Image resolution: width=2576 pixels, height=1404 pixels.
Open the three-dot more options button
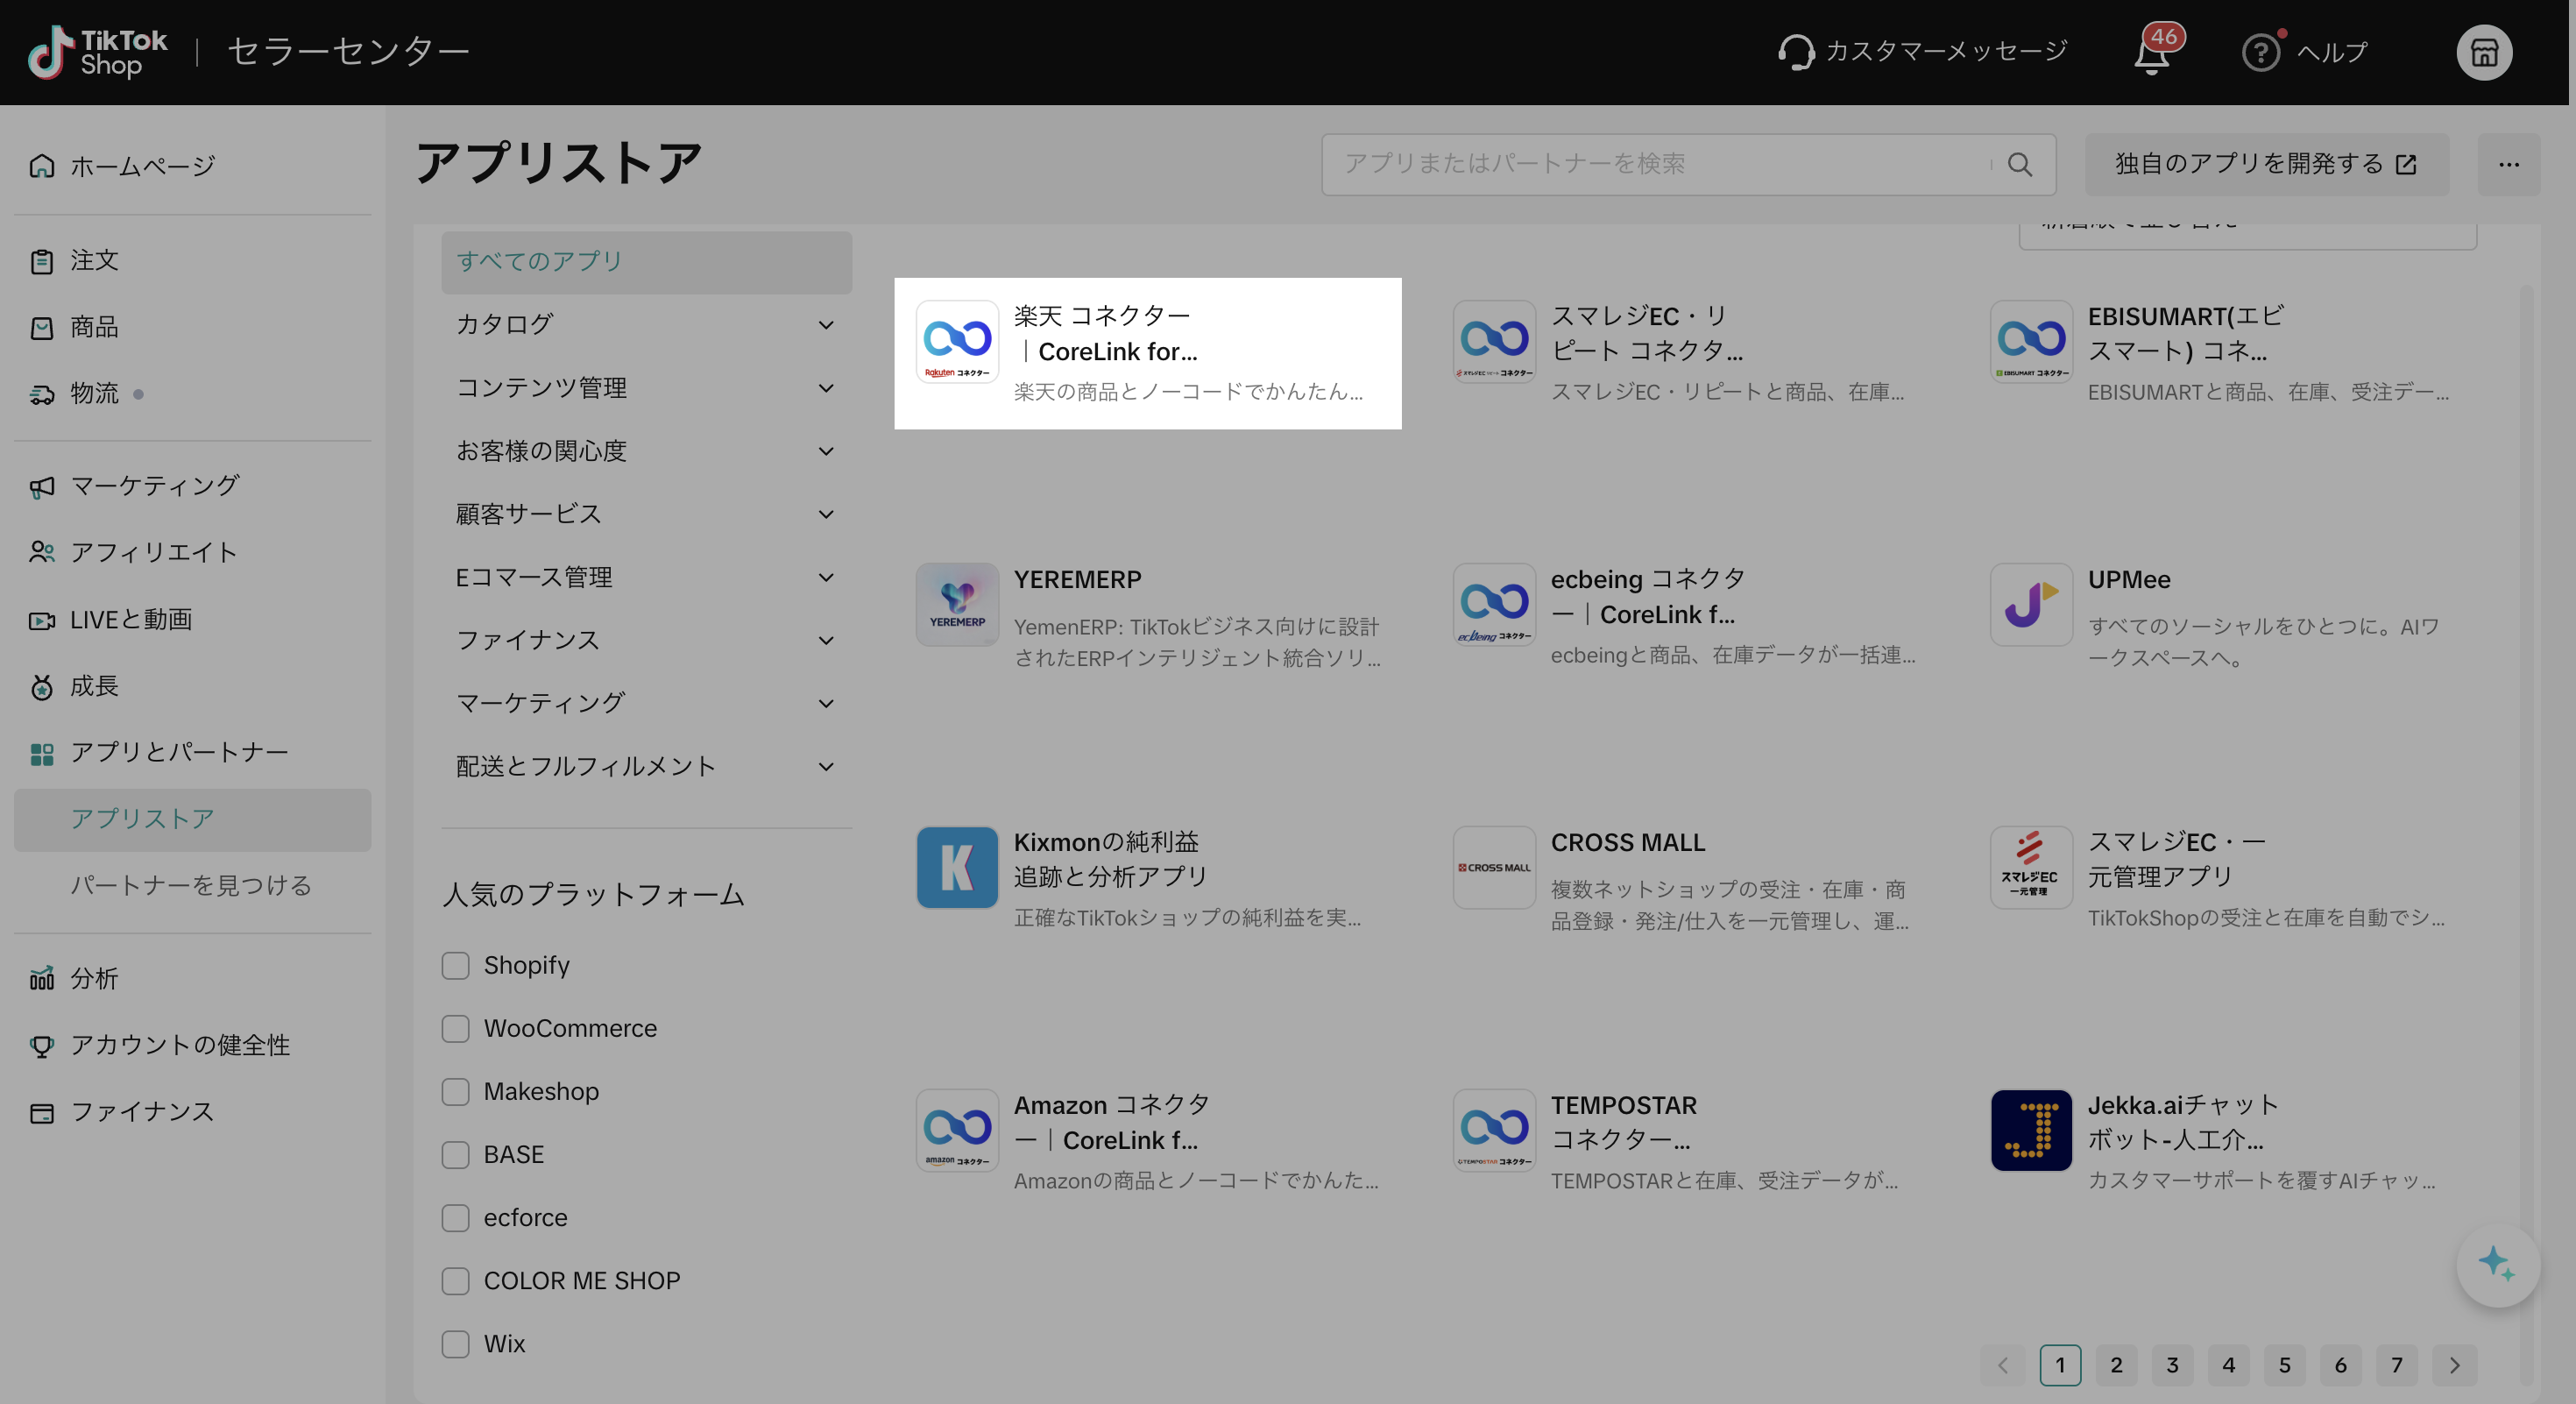point(2508,165)
